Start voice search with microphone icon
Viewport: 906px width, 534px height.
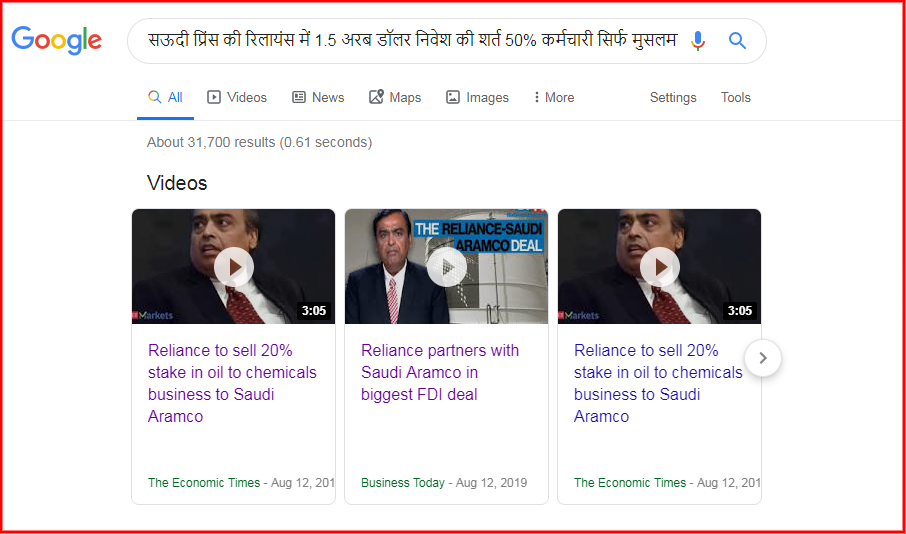(x=698, y=40)
